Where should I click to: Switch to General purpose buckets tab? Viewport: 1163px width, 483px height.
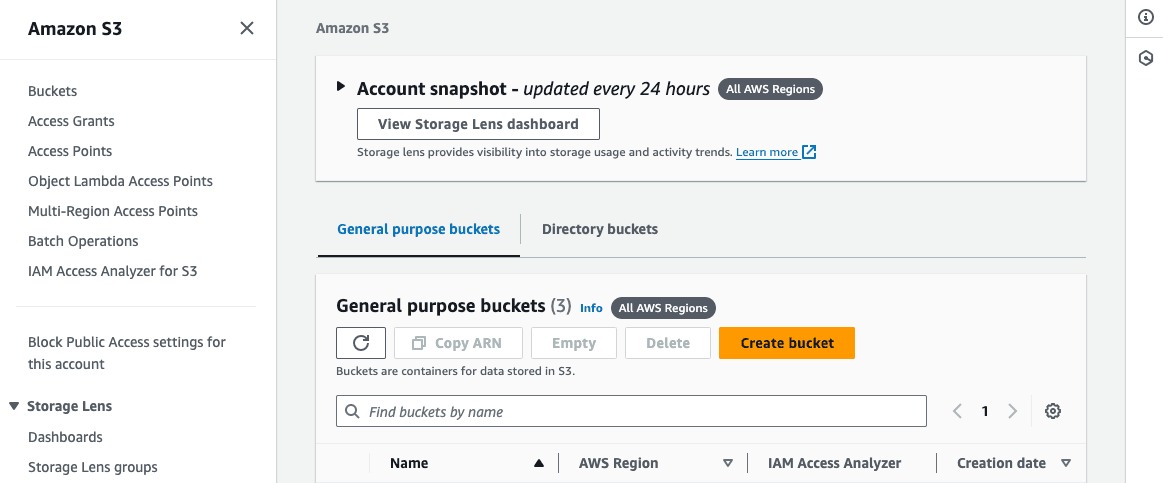[x=418, y=229]
